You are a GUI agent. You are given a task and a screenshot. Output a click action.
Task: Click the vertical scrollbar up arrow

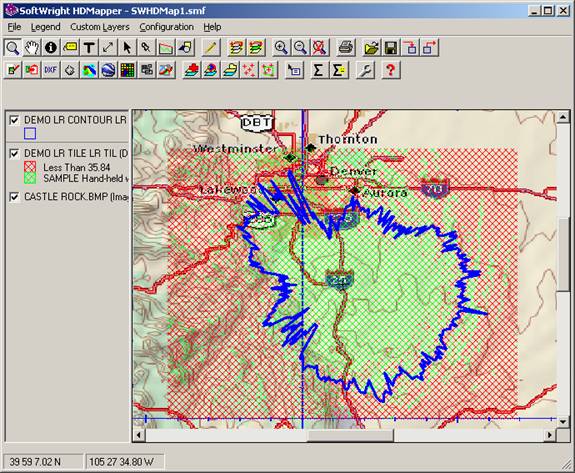[x=563, y=117]
